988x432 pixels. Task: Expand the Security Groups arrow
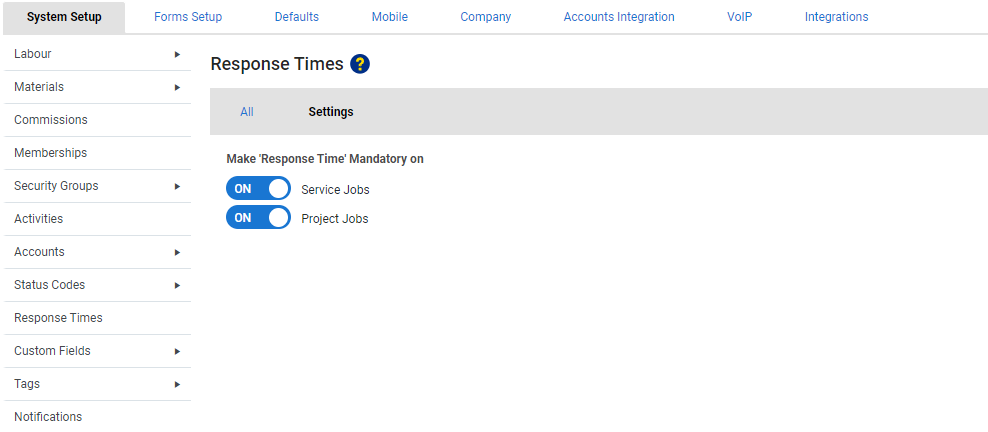[178, 186]
